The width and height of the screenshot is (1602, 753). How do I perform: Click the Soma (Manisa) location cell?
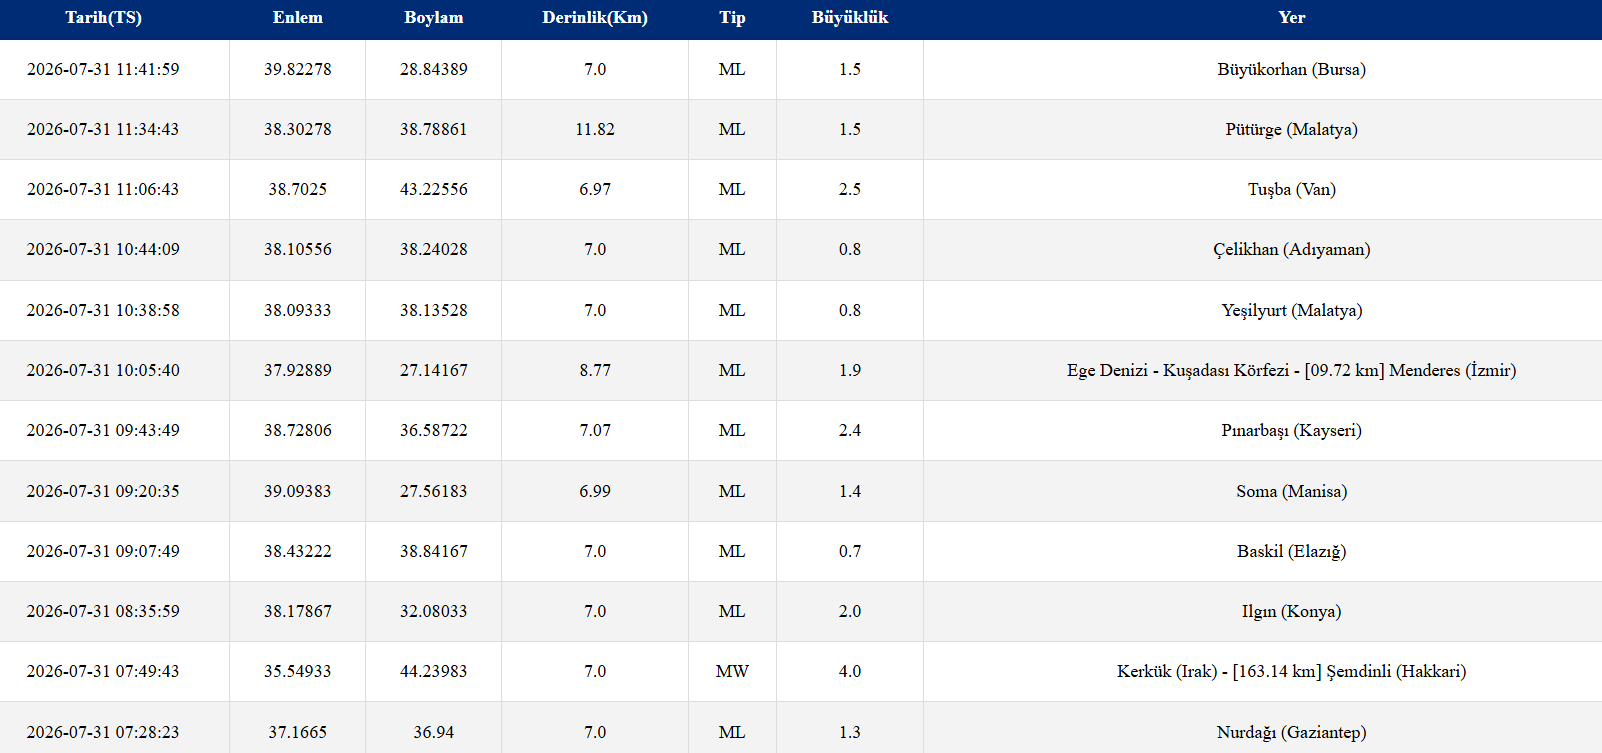pyautogui.click(x=1291, y=492)
